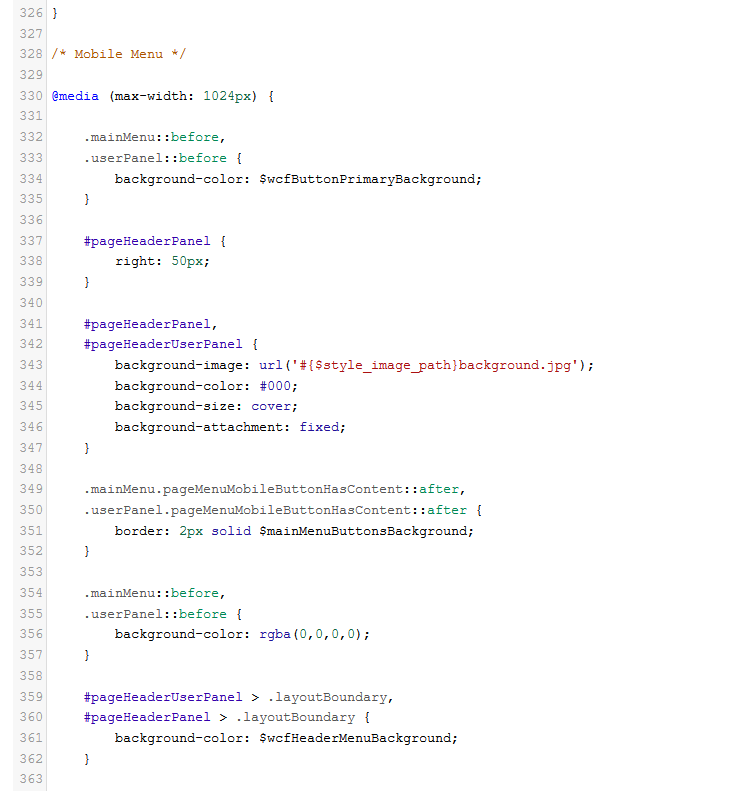752x791 pixels.
Task: Place cursor on the @media keyword
Action: click(x=75, y=96)
